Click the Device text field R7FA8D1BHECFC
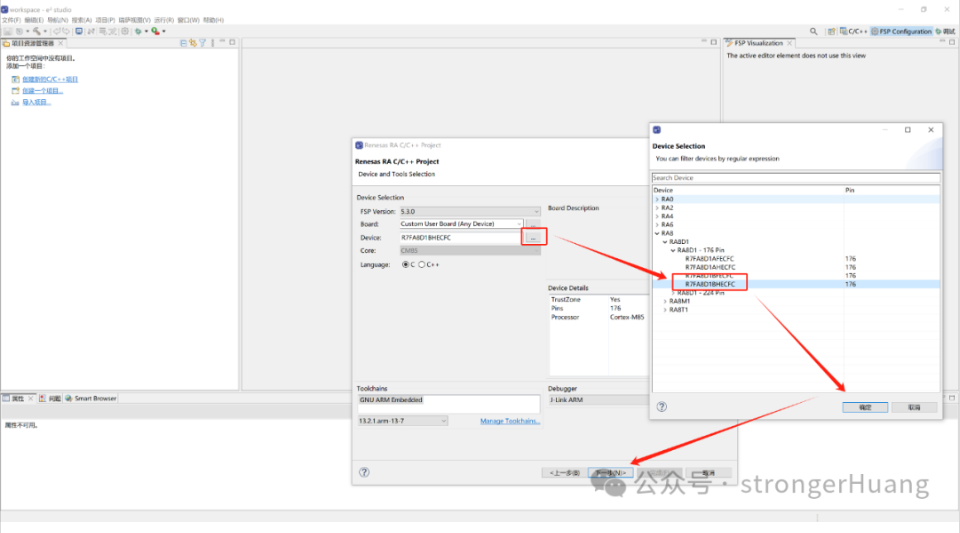960x533 pixels. tap(460, 237)
